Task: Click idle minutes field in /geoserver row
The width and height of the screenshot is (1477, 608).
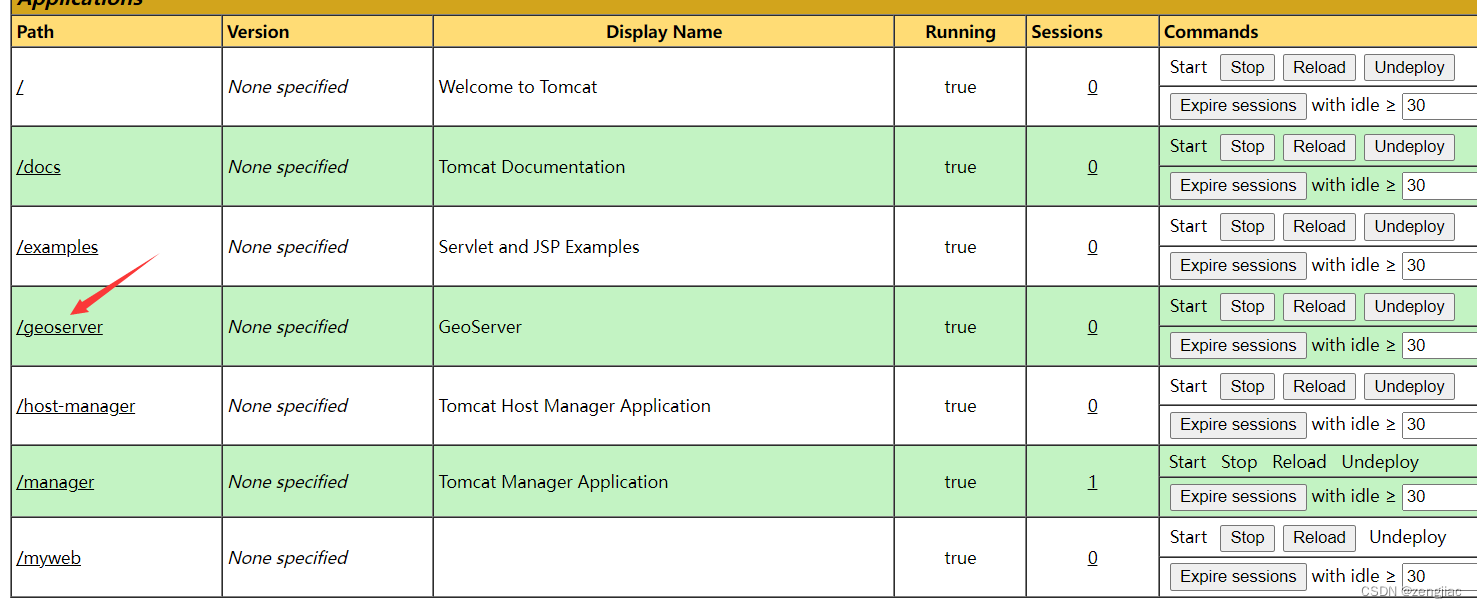Action: click(x=1439, y=345)
